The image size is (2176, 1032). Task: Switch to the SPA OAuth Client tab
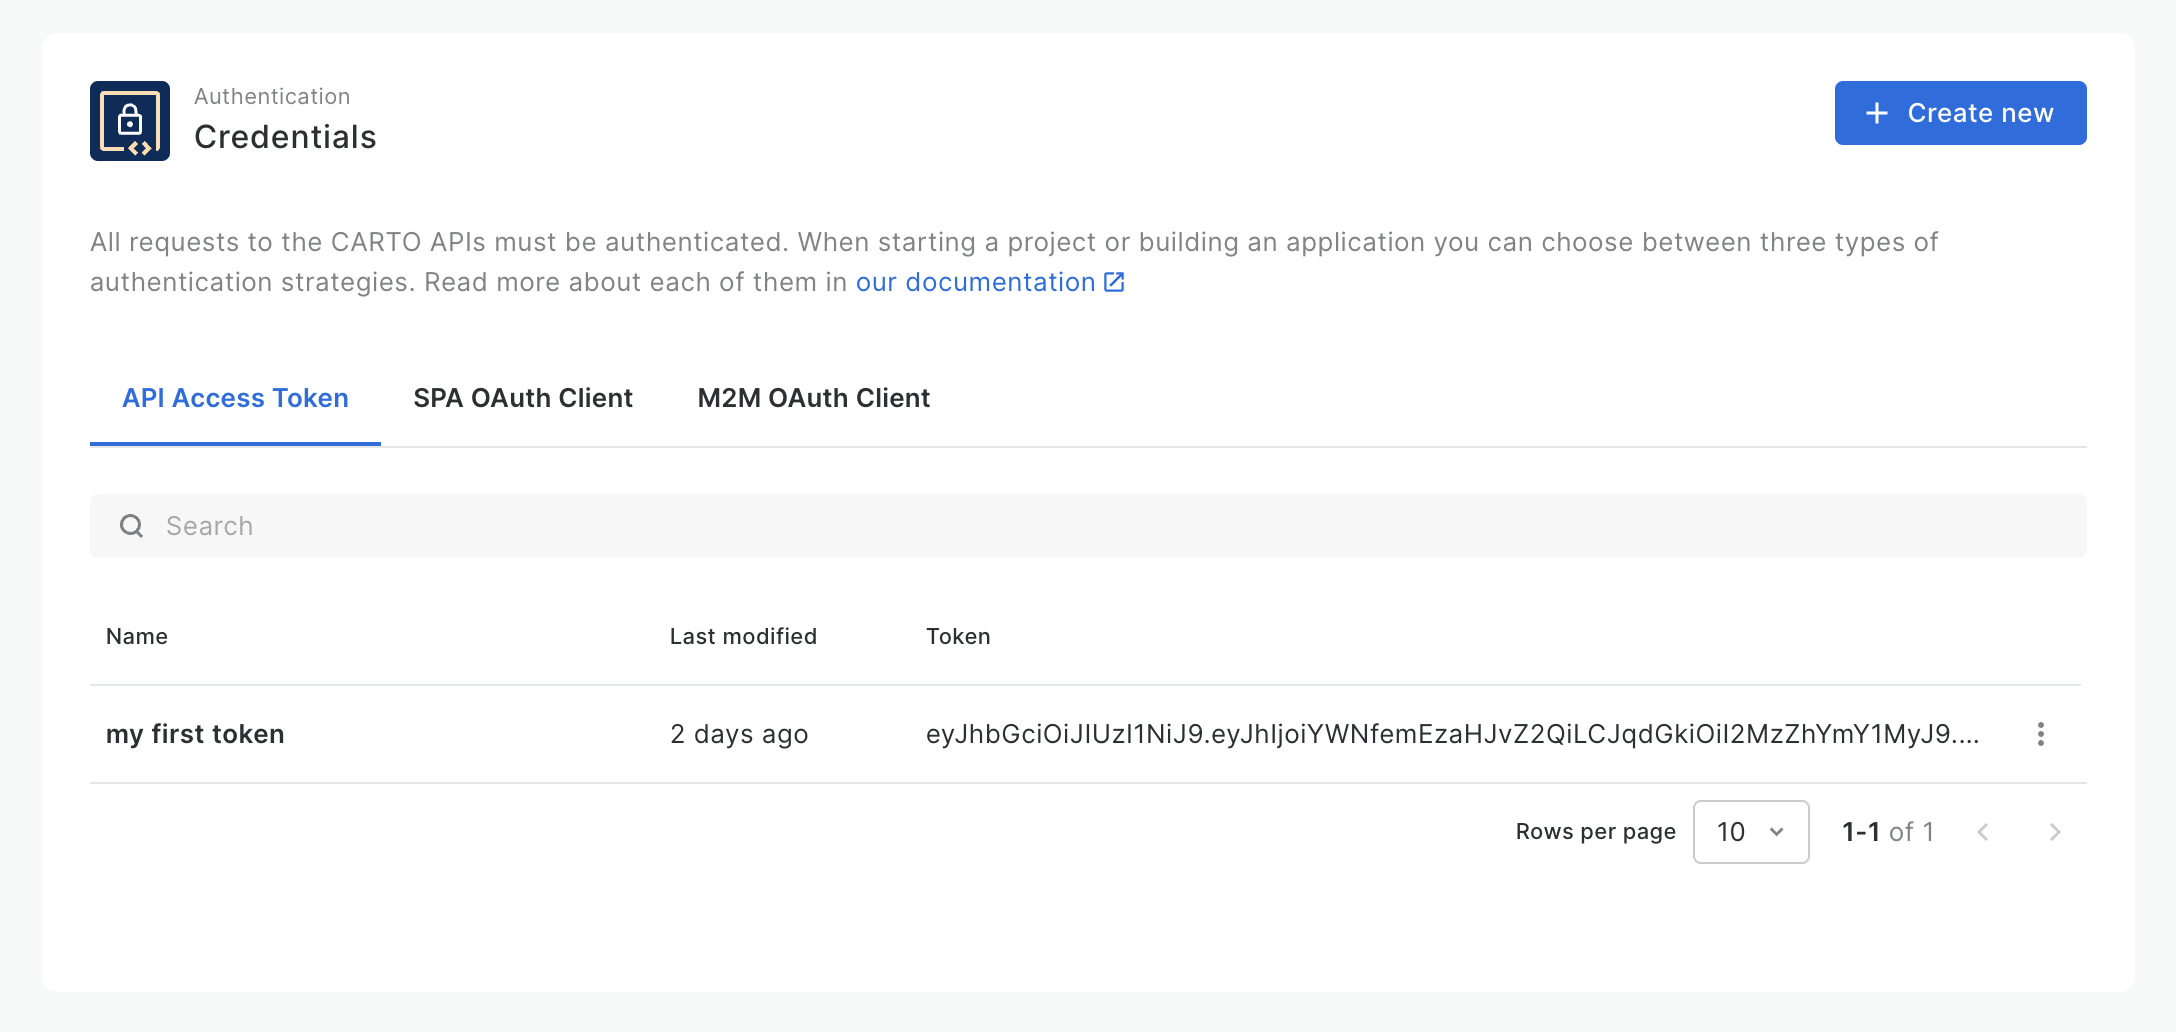click(x=523, y=398)
